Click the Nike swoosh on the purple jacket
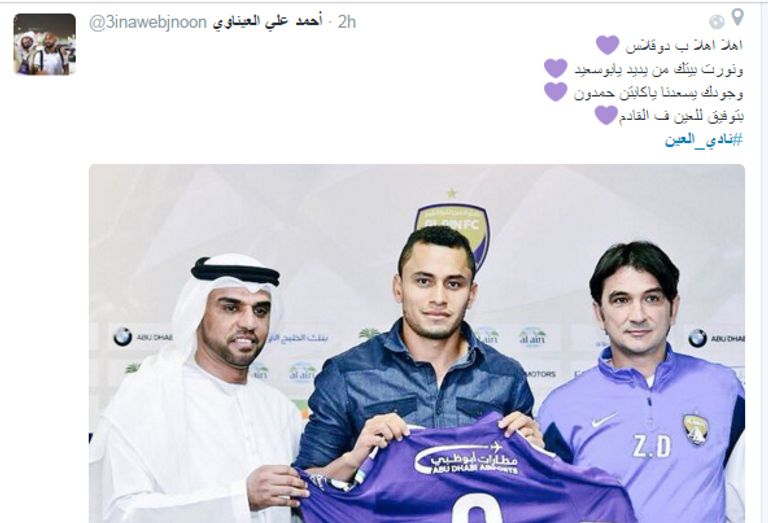The height and width of the screenshot is (523, 768). click(604, 419)
